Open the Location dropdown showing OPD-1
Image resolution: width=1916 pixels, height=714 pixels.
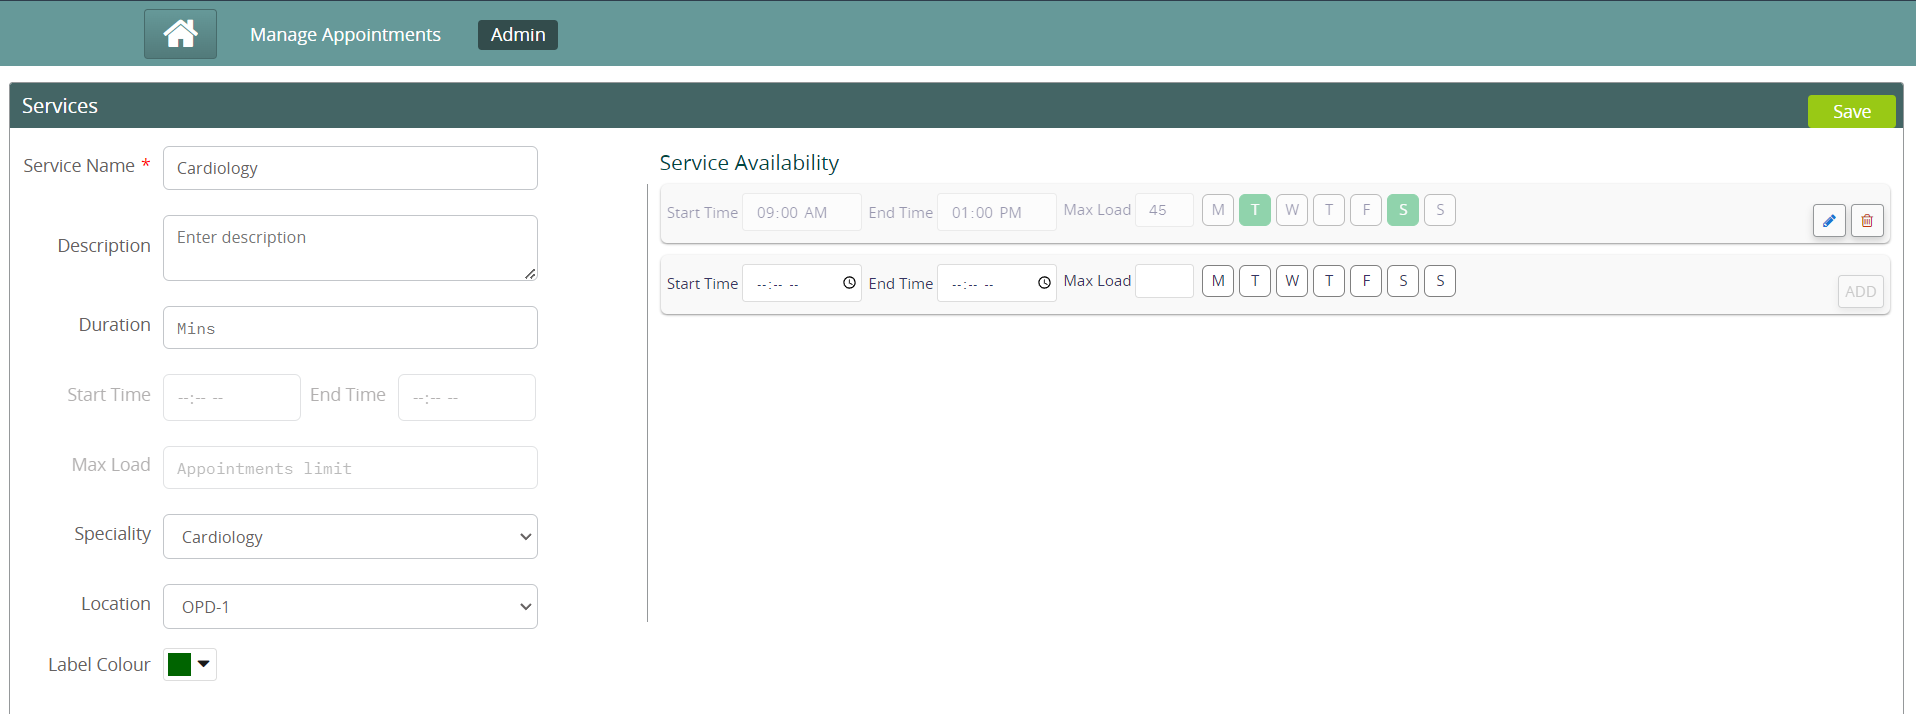coord(350,607)
